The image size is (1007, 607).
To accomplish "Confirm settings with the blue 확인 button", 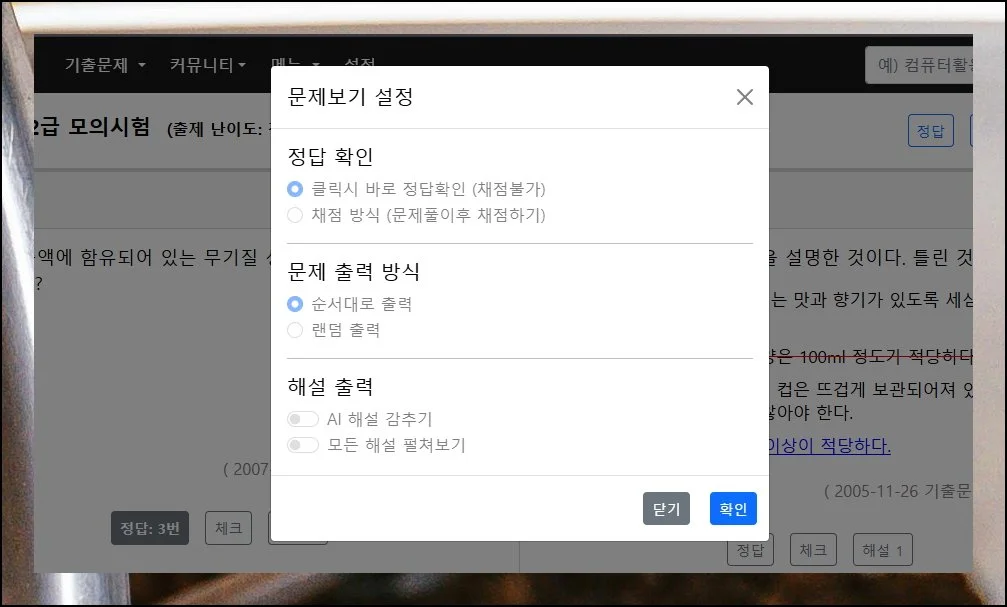I will pyautogui.click(x=733, y=509).
